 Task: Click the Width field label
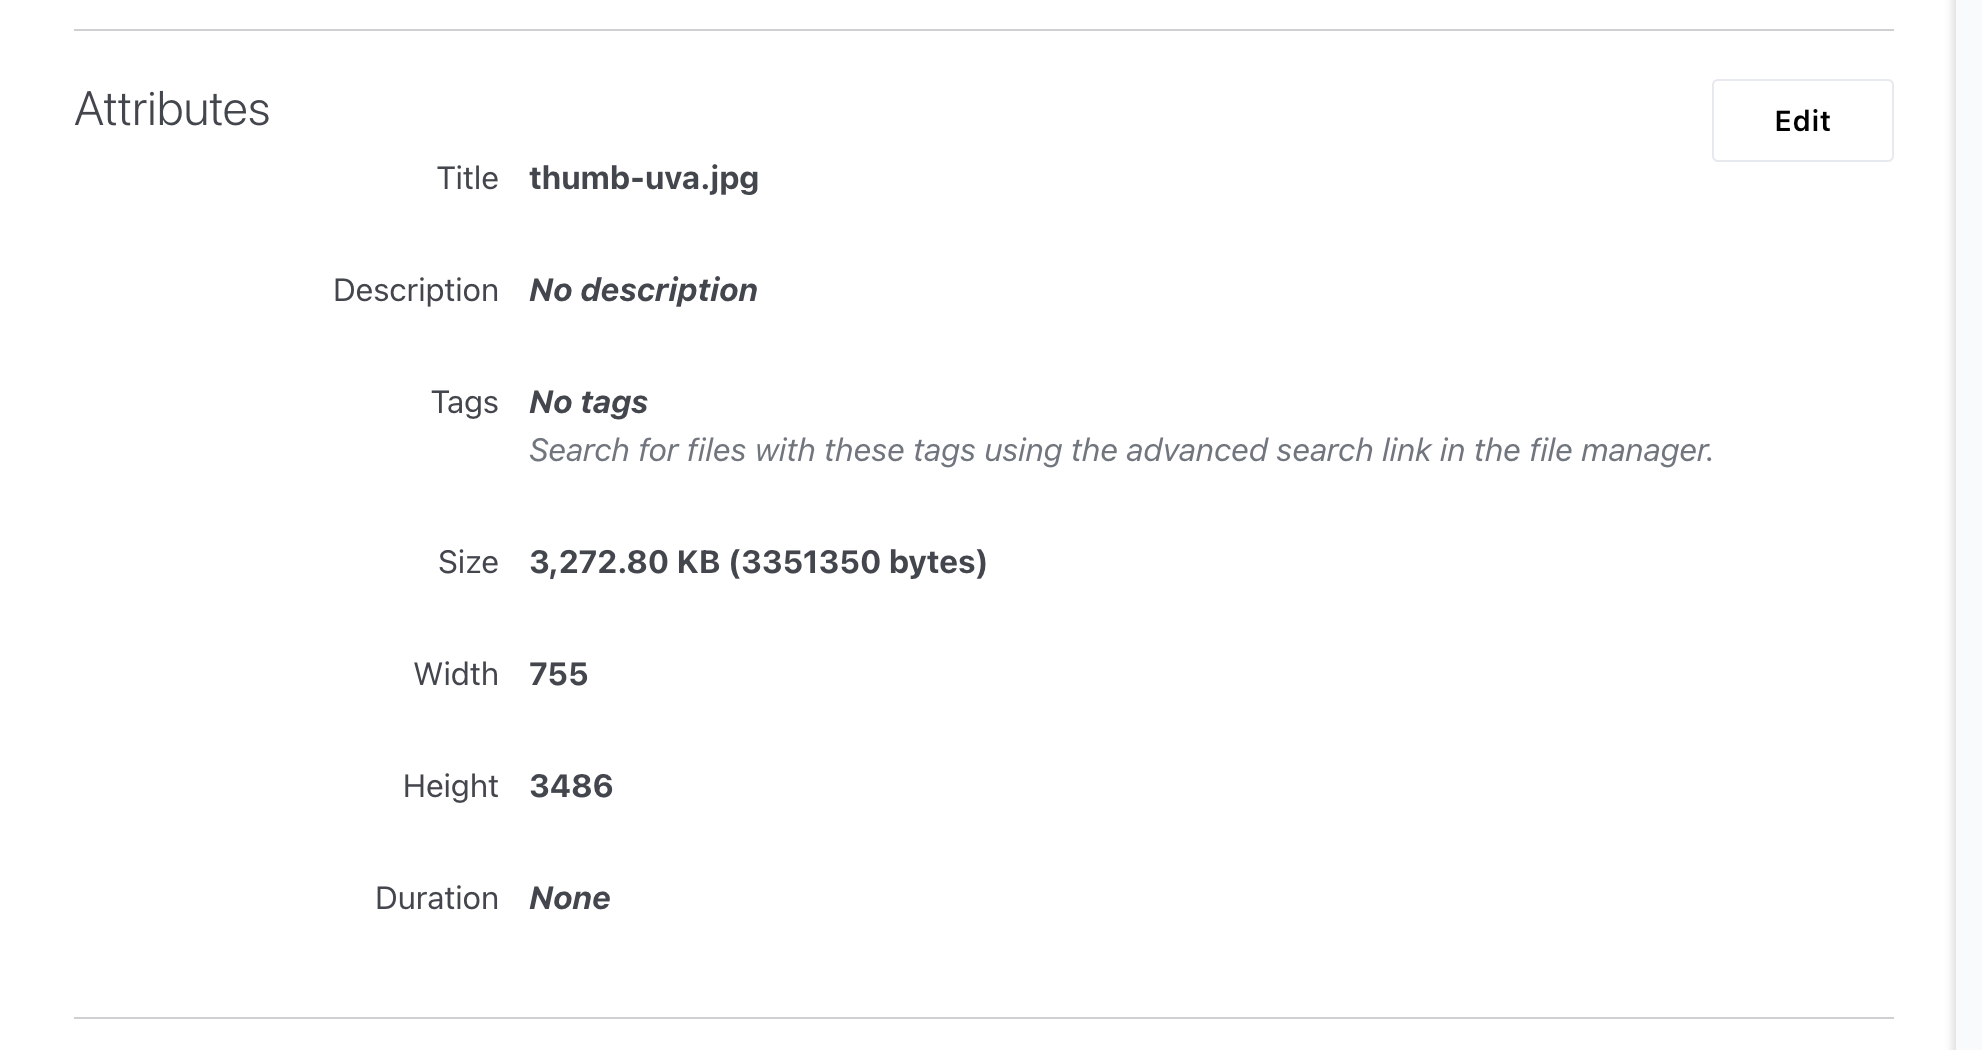[456, 674]
